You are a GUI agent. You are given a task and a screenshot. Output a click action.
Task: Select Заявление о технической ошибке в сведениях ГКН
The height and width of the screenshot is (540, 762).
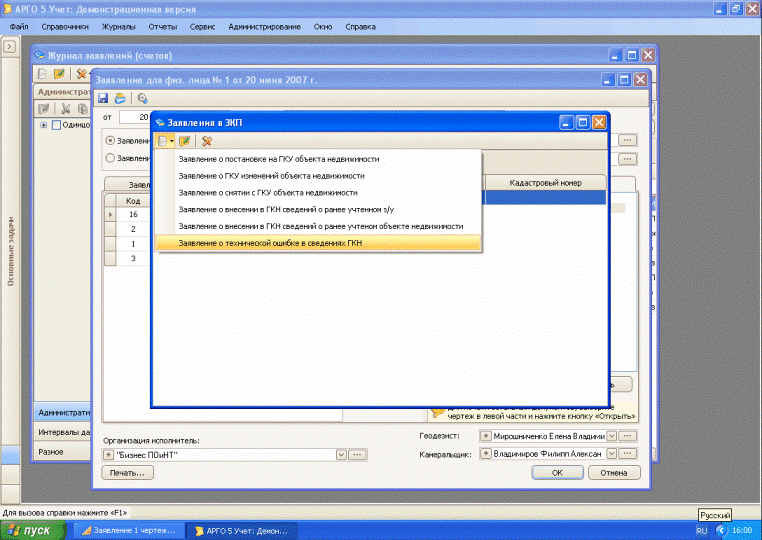[318, 243]
